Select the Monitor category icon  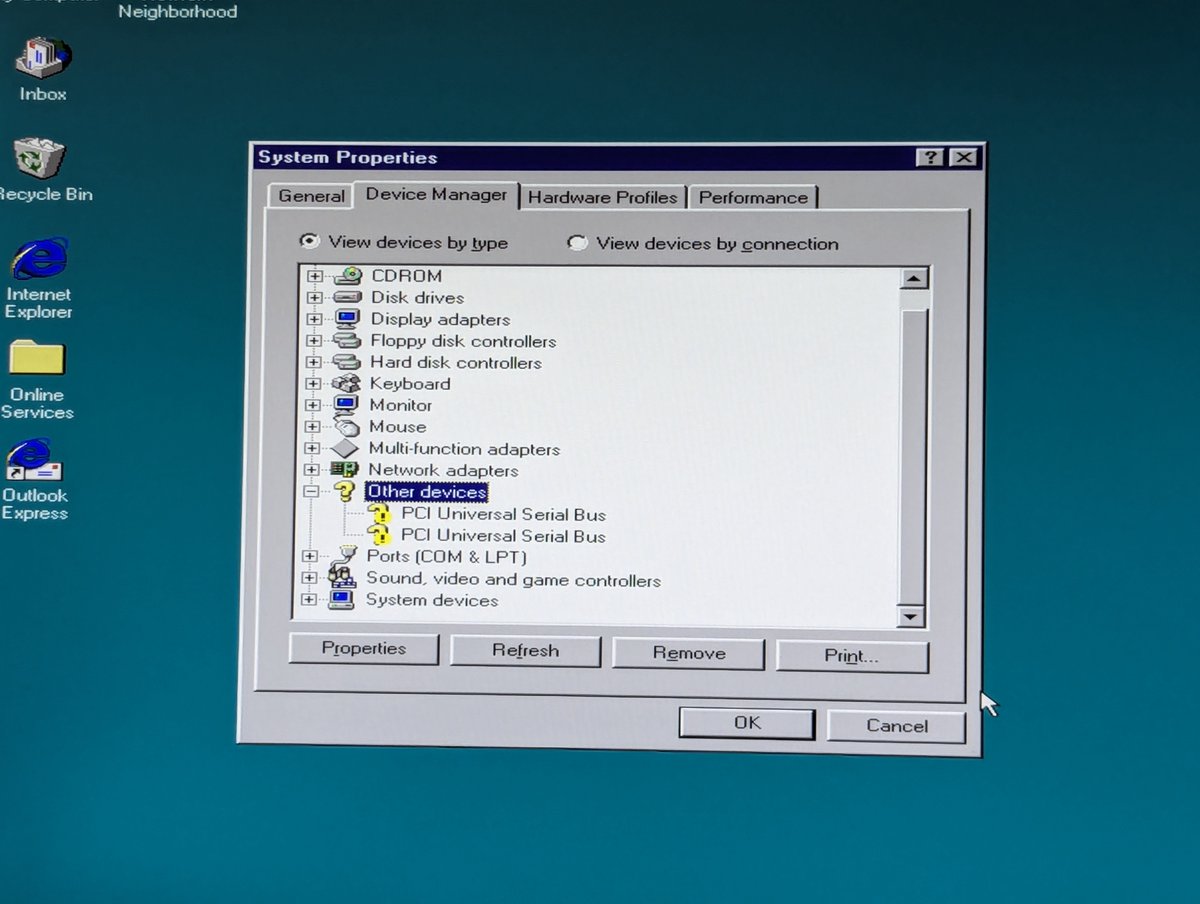pyautogui.click(x=346, y=405)
